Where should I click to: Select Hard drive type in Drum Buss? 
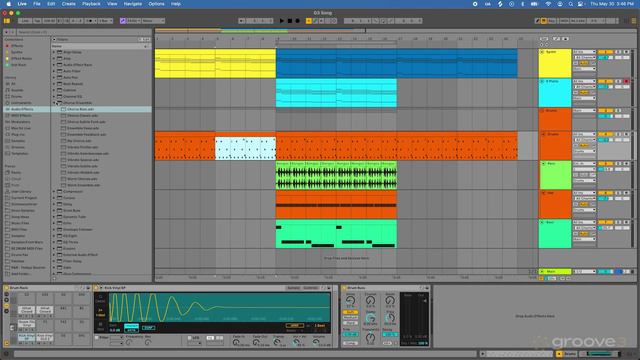350,323
